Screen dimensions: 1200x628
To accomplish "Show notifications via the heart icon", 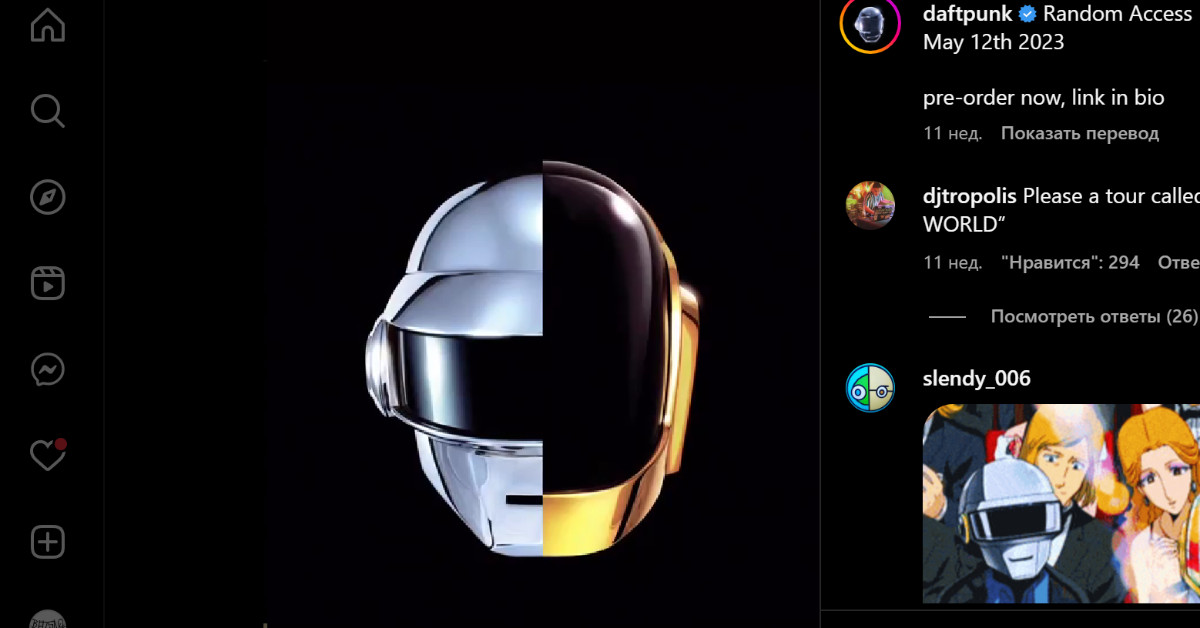I will click(47, 456).
